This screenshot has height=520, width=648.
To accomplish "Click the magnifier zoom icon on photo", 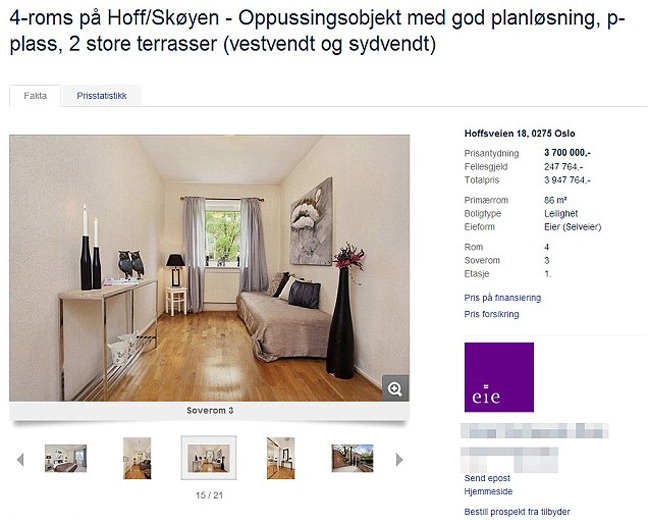I will 395,388.
